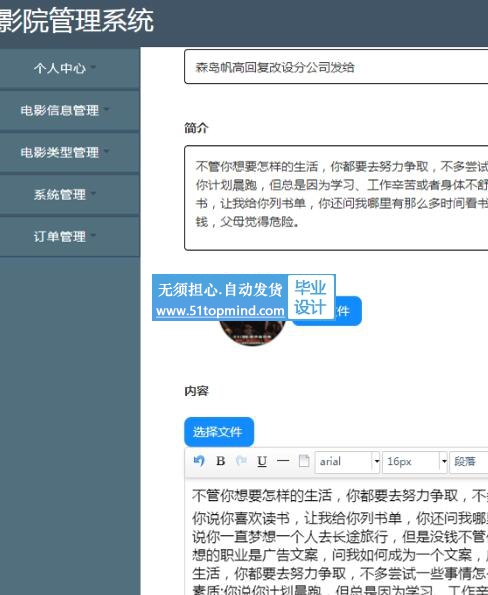This screenshot has height=595, width=488.
Task: Click the www.51topmind.com watermark link
Action: coord(220,311)
